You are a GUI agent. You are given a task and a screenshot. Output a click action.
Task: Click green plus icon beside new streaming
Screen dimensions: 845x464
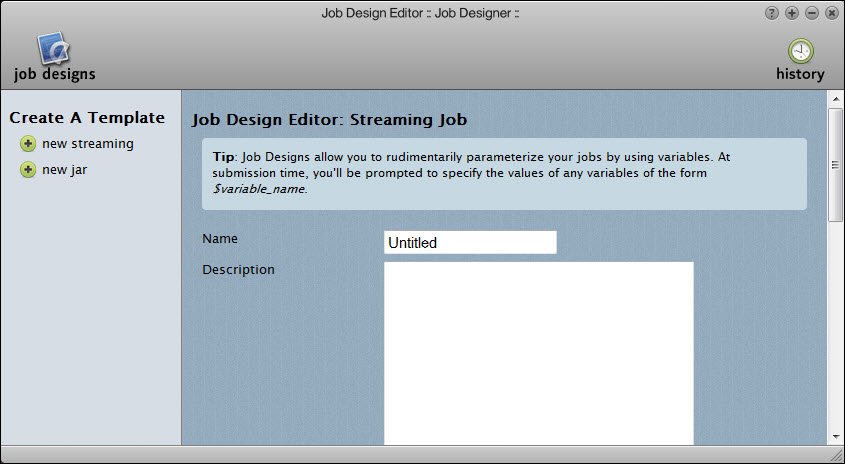click(x=28, y=144)
